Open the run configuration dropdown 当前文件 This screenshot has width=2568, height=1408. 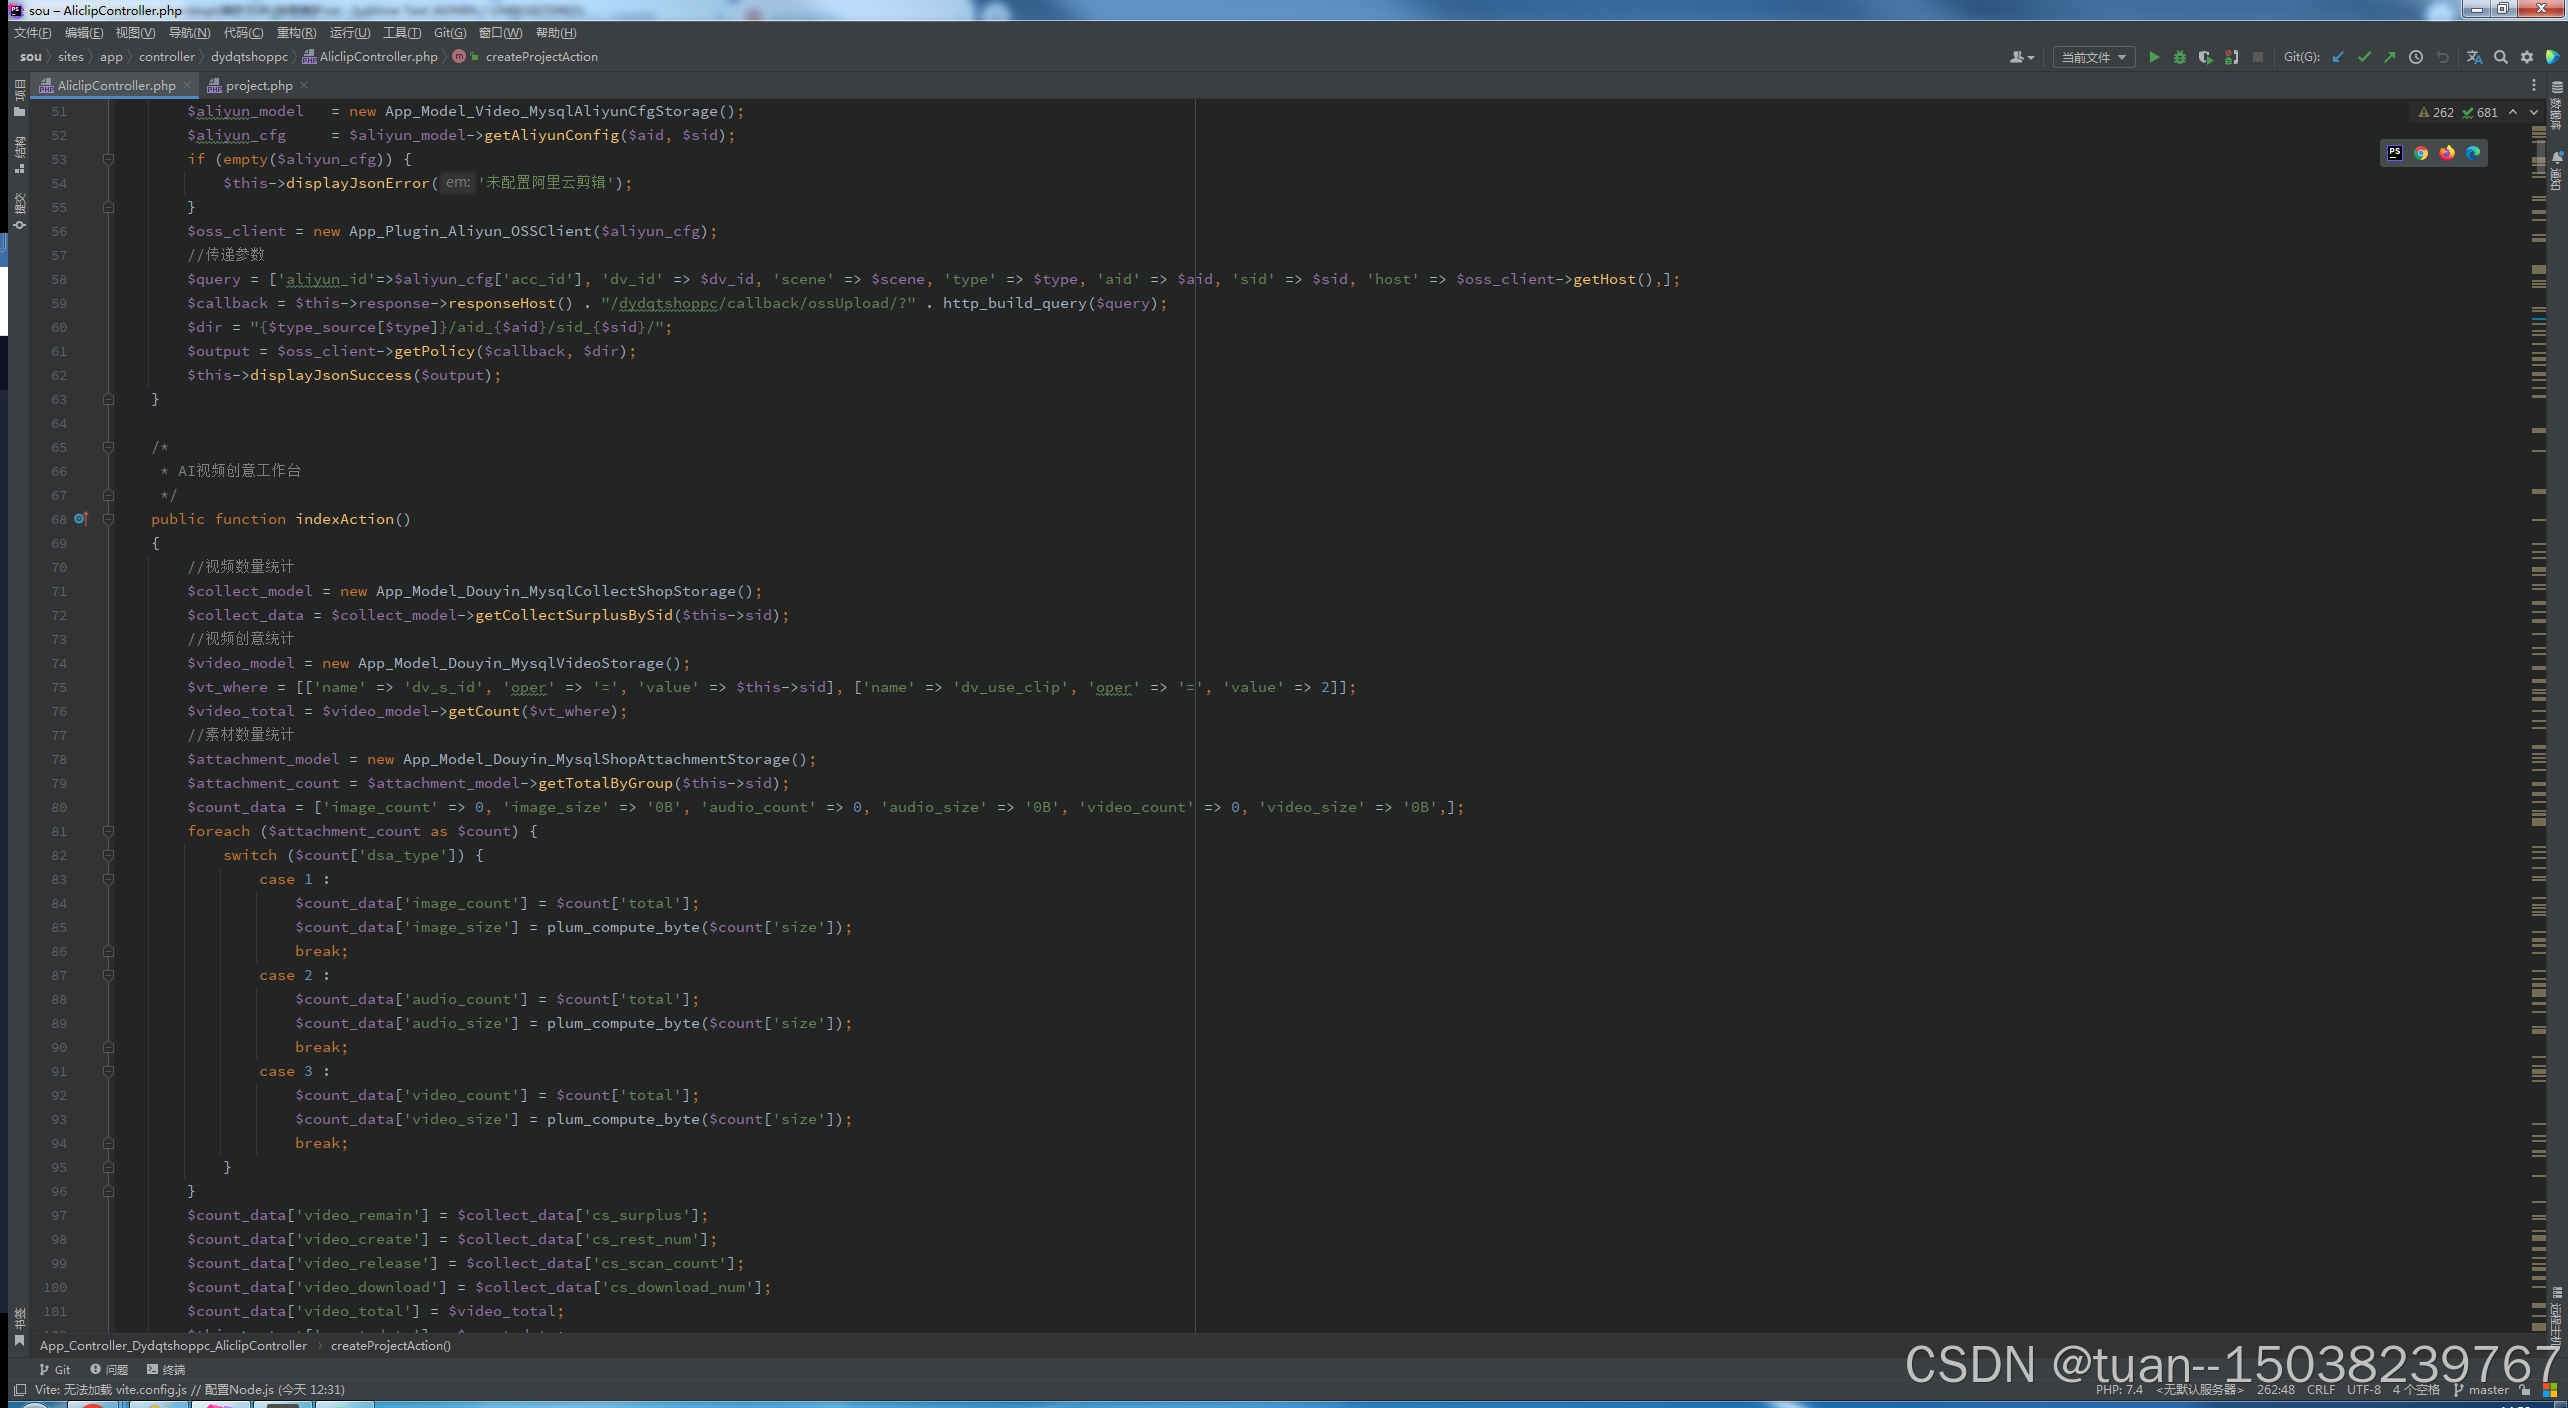pos(2094,58)
